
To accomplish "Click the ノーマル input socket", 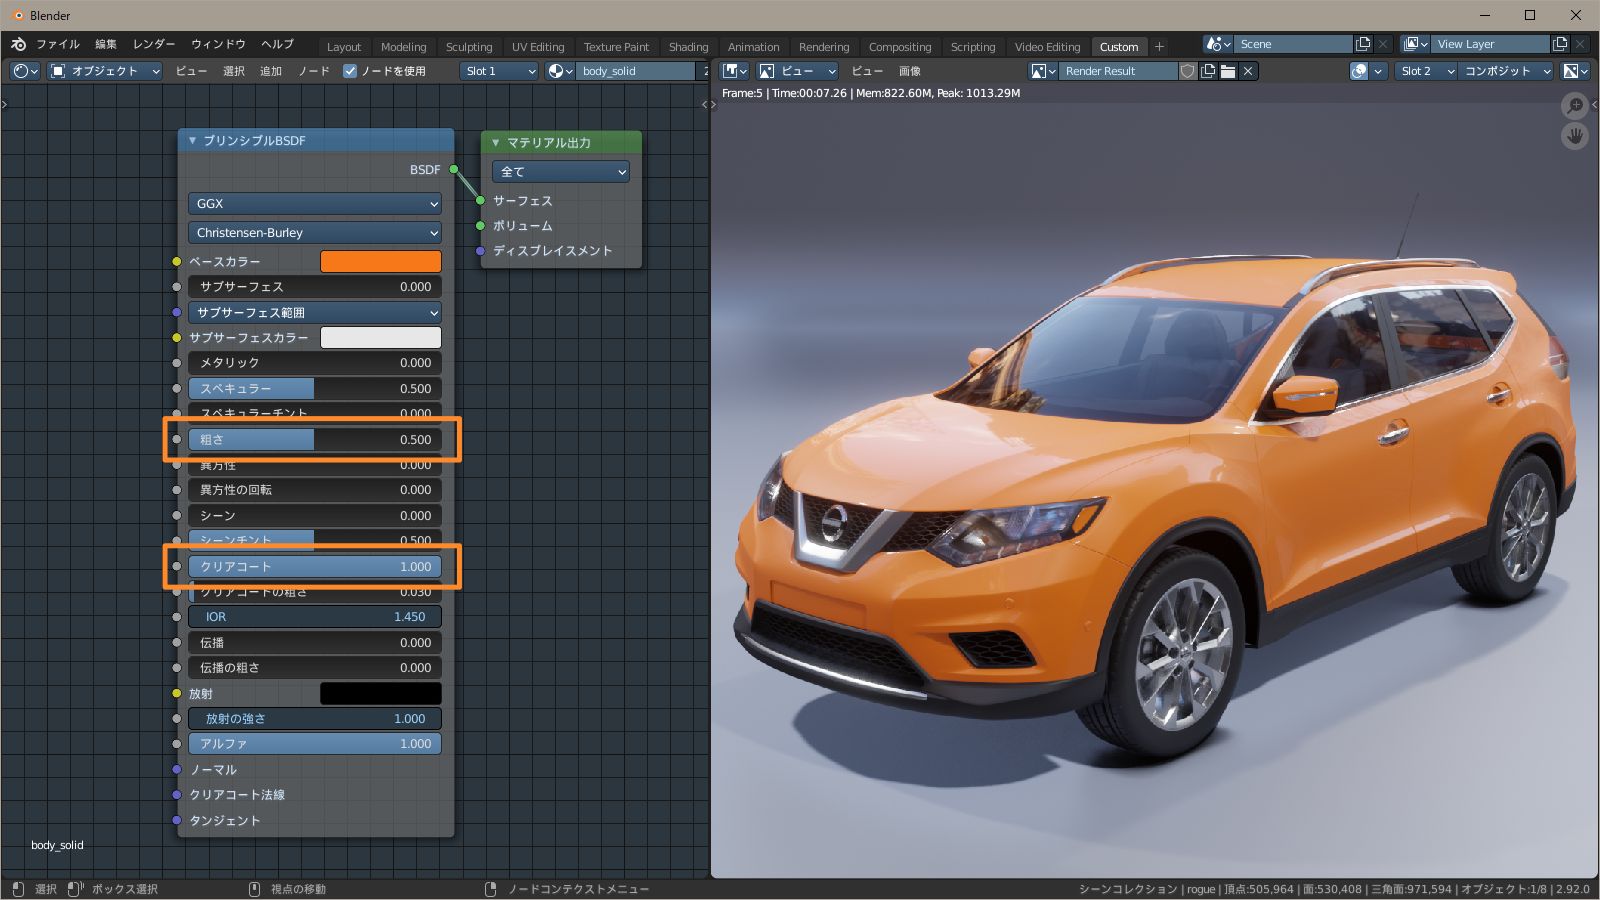I will pos(177,769).
